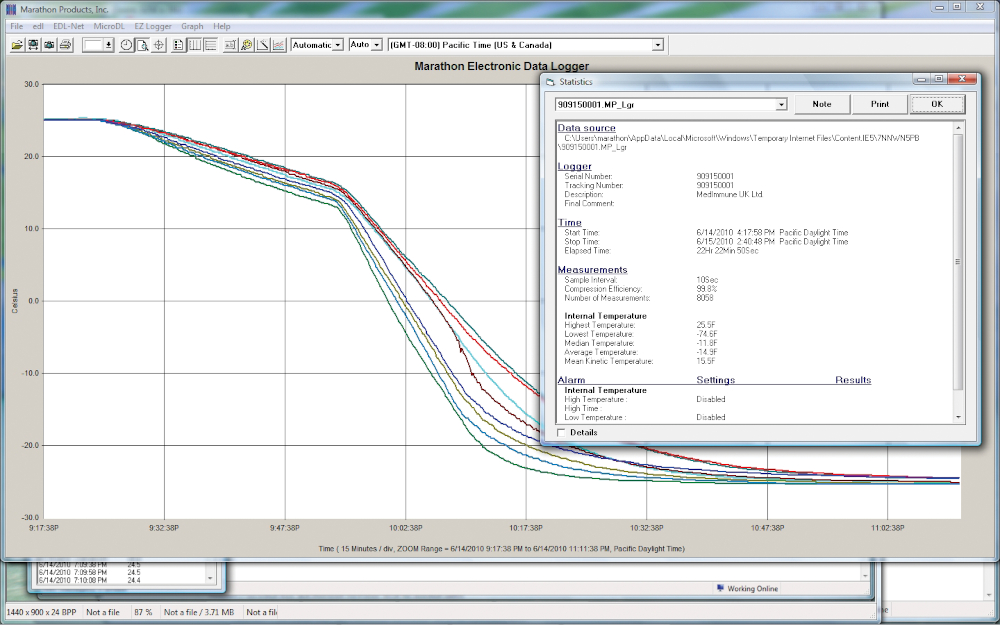The width and height of the screenshot is (1000, 625).
Task: Click the legend list toolbar icon
Action: point(179,45)
